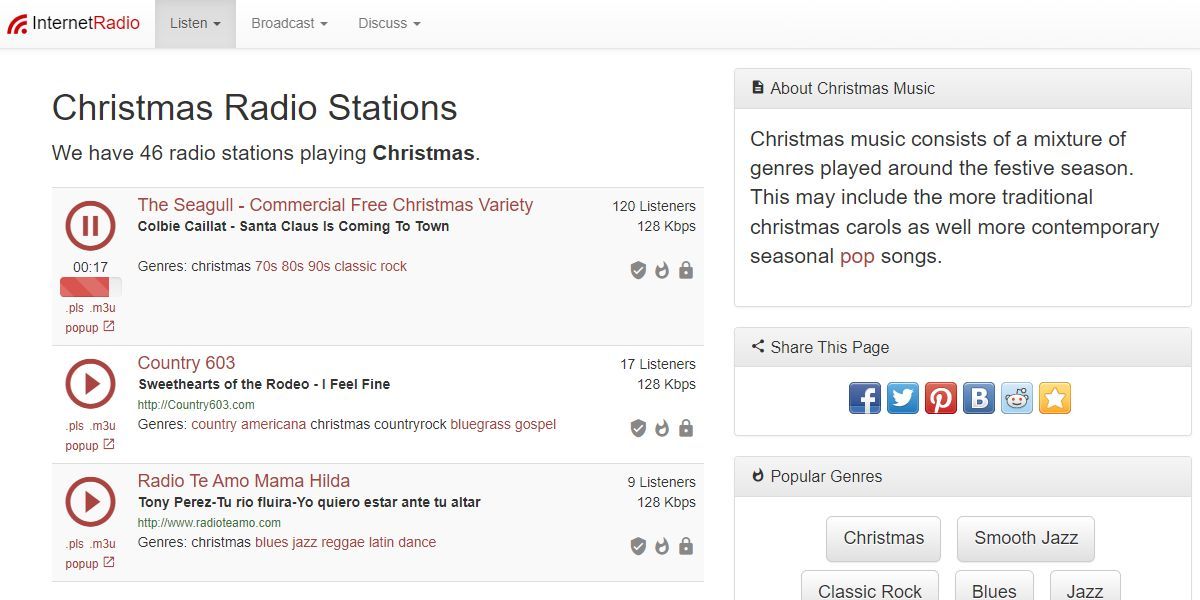The width and height of the screenshot is (1200, 600).
Task: Select the Smooth Jazz genre button
Action: 1025,538
